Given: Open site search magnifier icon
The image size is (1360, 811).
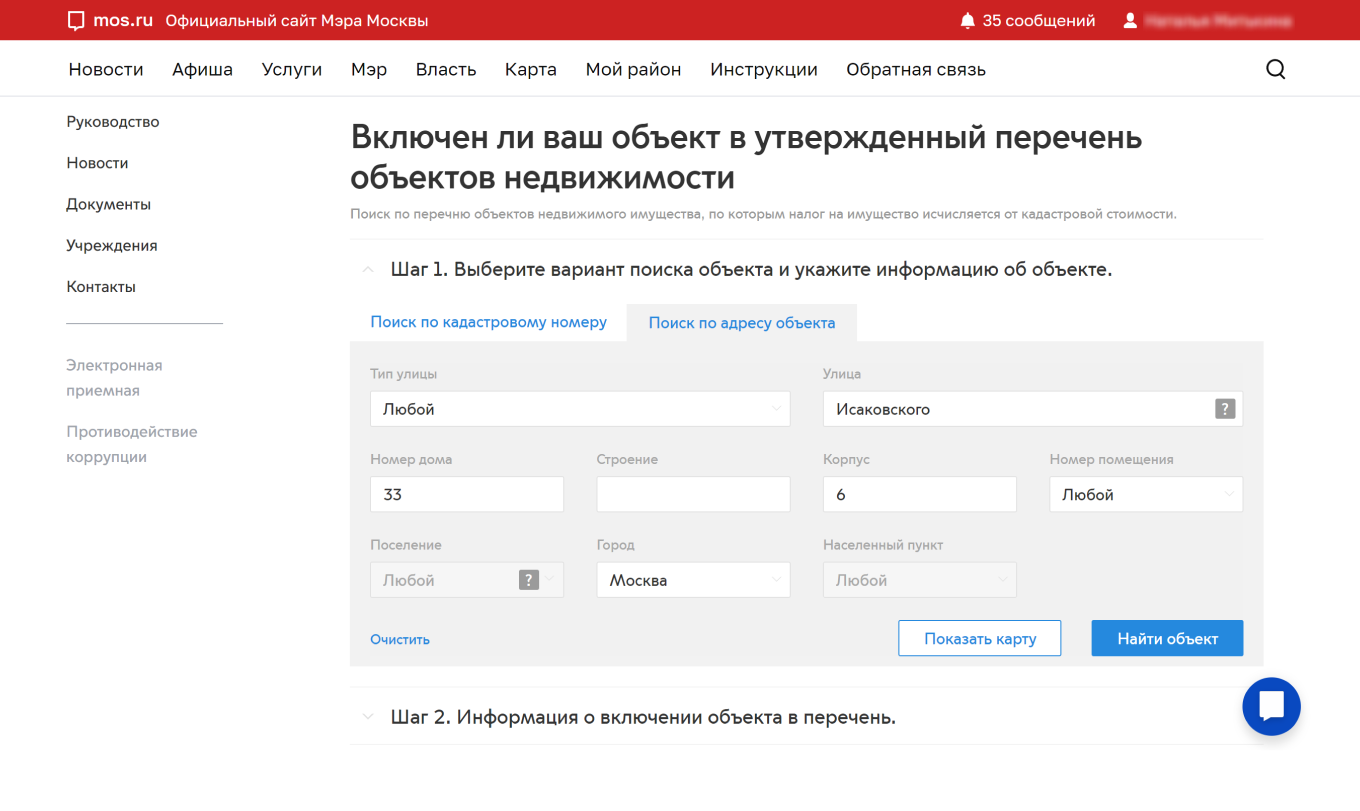Looking at the screenshot, I should point(1276,69).
